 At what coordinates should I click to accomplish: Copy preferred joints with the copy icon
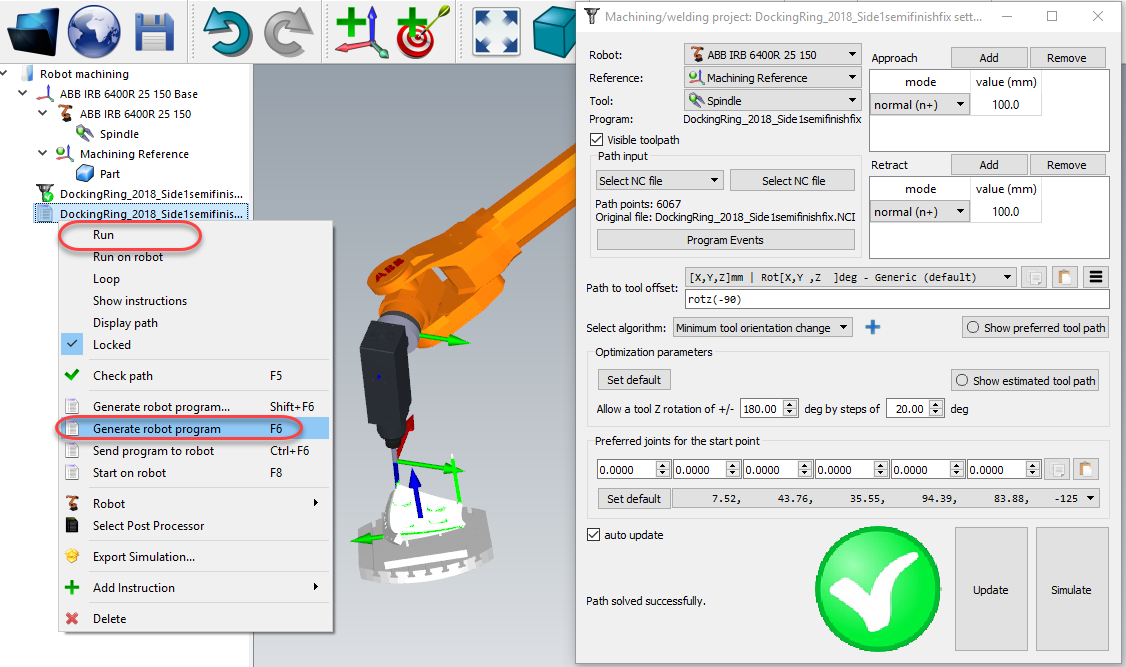(x=1057, y=470)
